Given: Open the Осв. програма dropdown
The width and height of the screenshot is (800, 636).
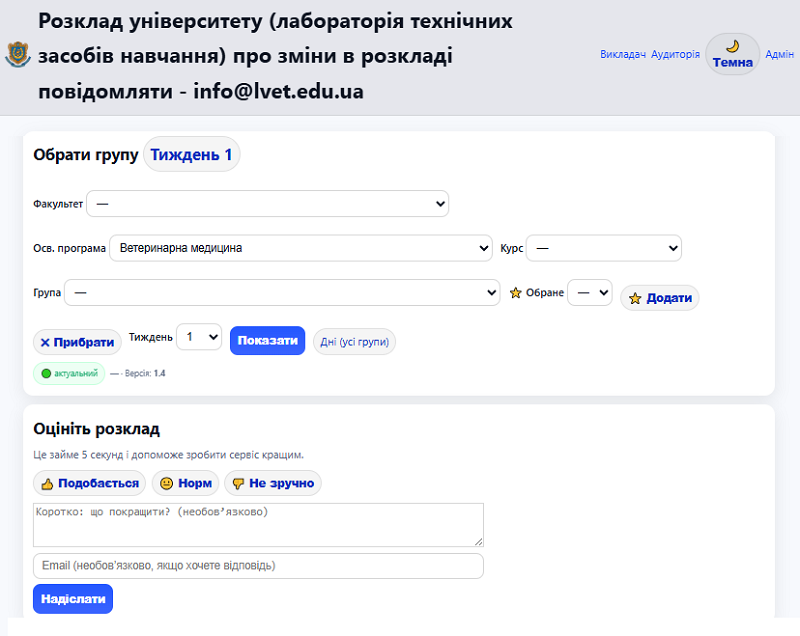Looking at the screenshot, I should click(301, 248).
